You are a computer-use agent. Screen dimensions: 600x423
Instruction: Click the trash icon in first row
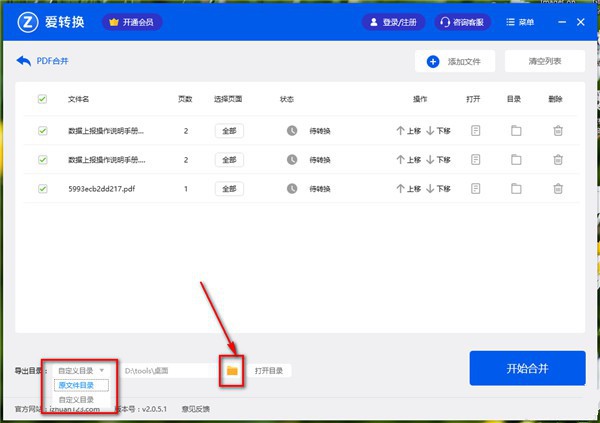click(x=558, y=130)
